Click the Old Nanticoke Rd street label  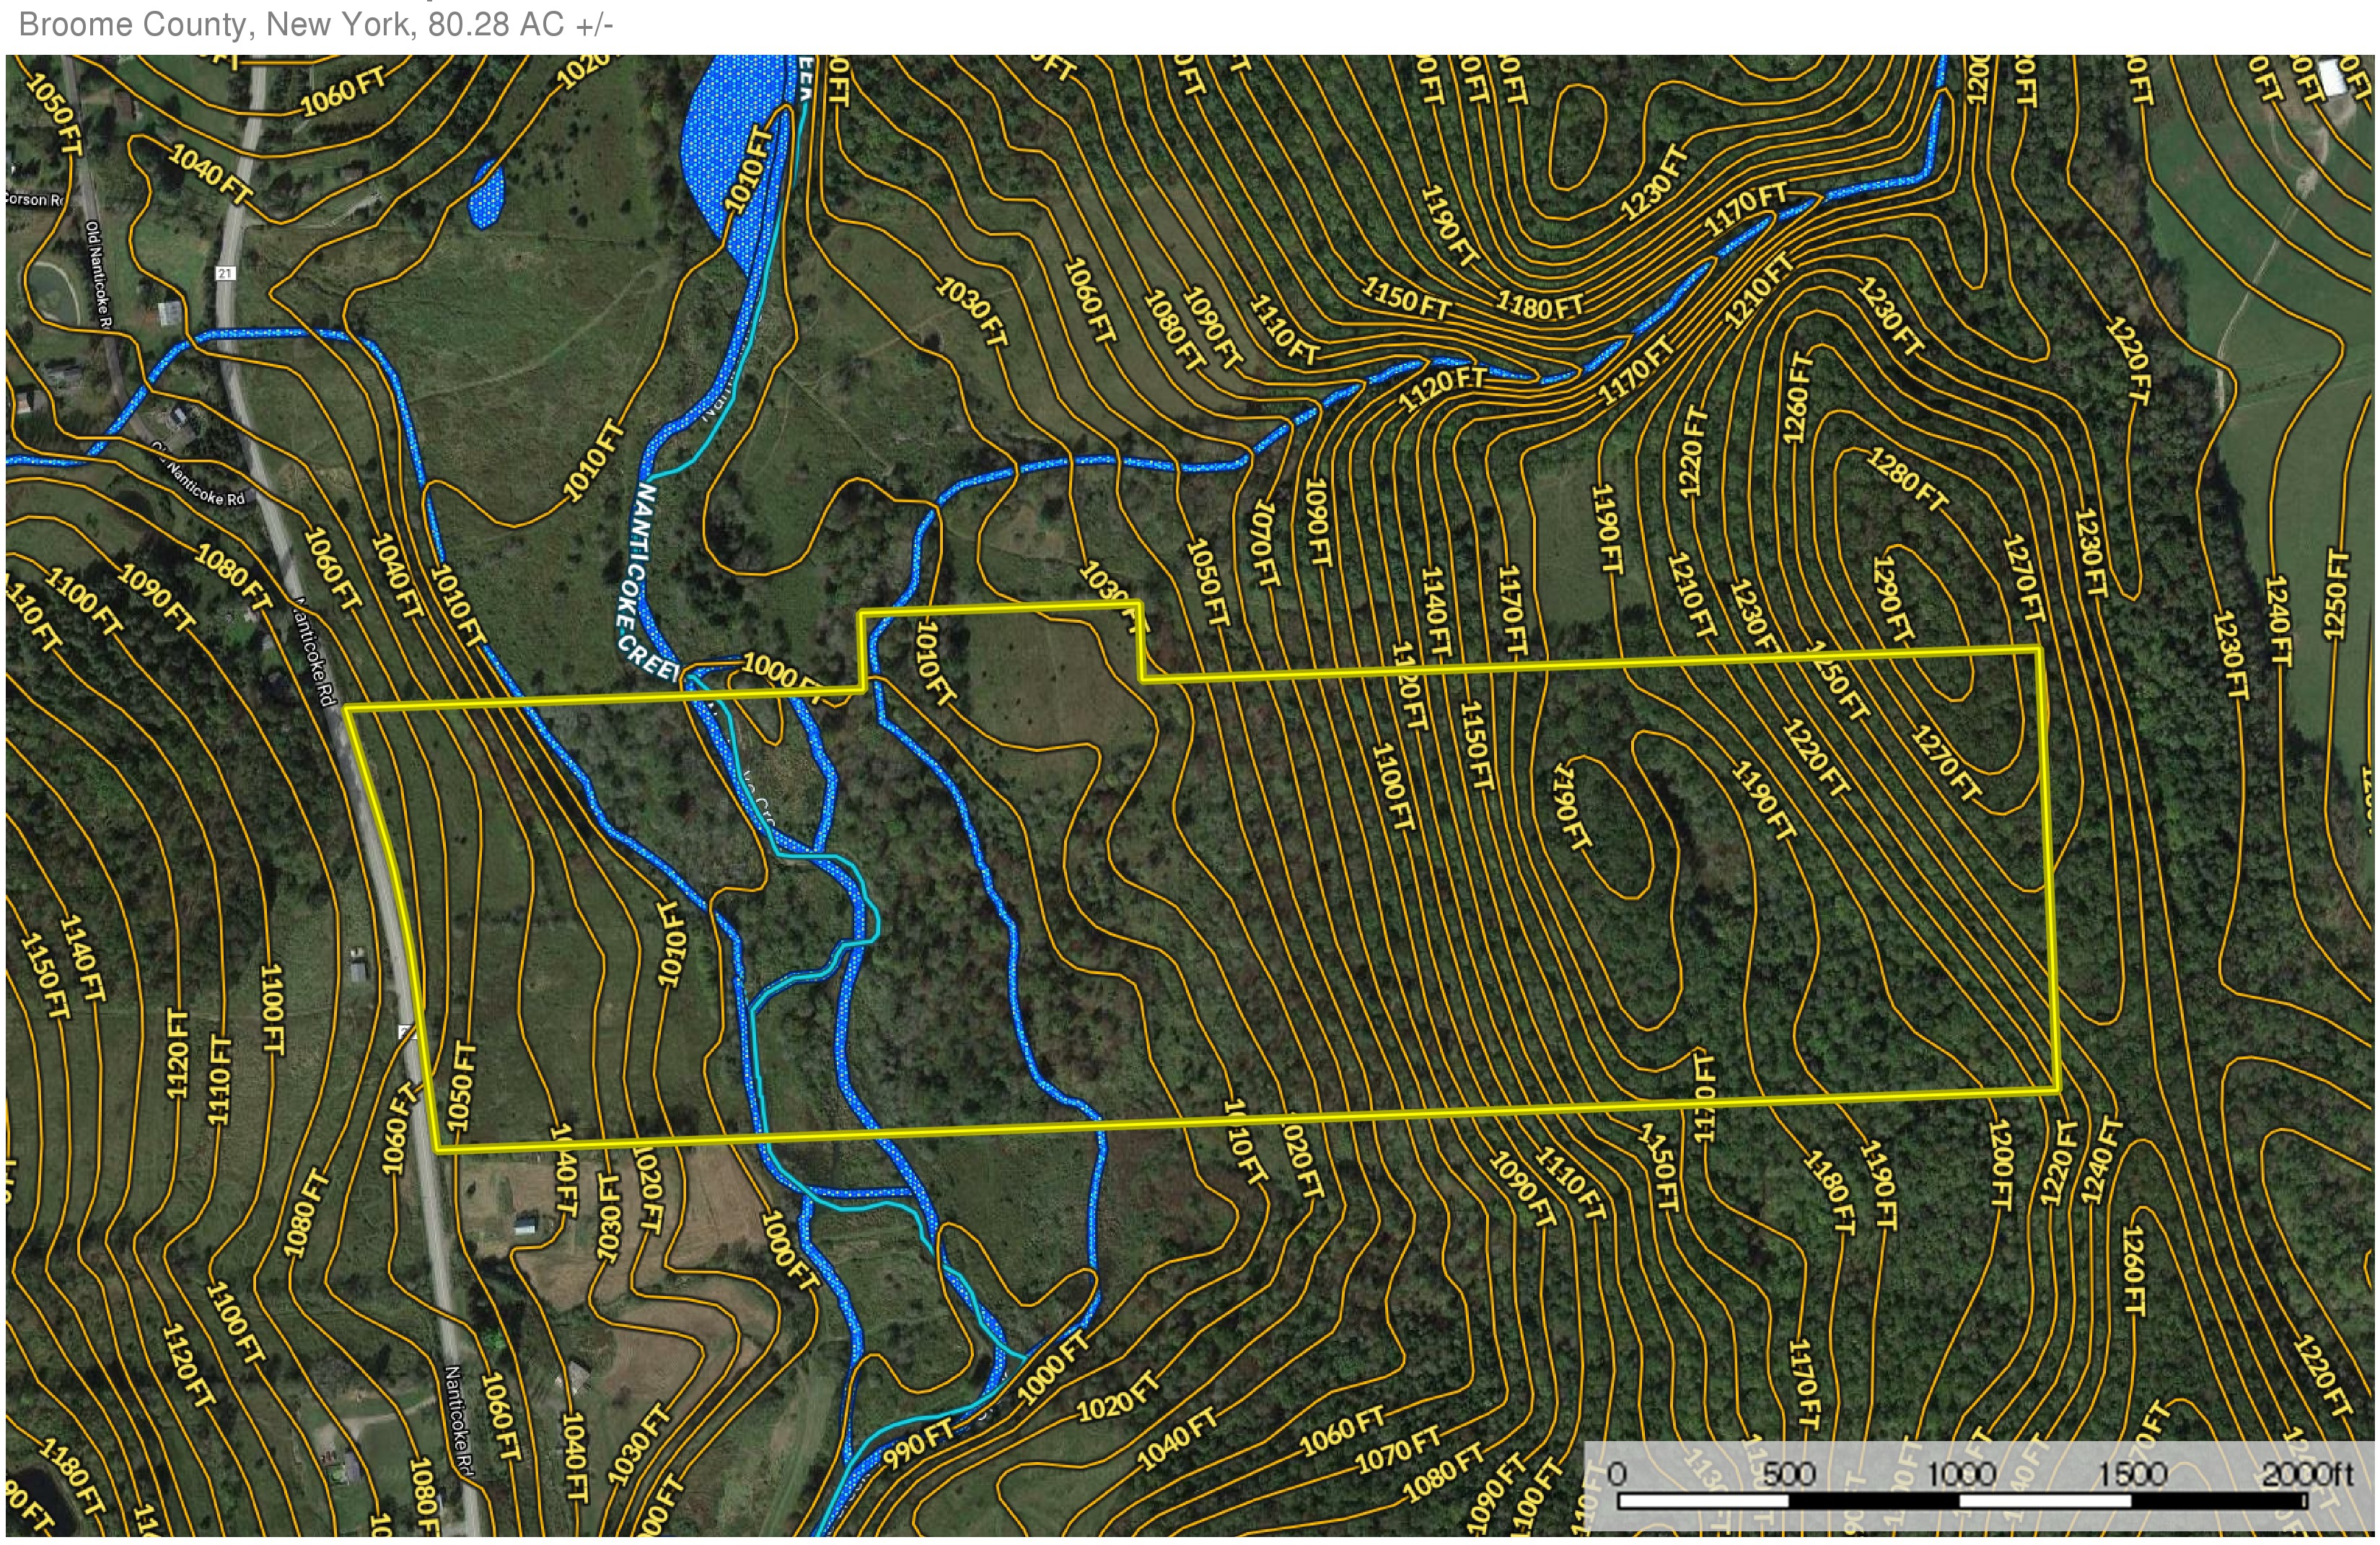pyautogui.click(x=97, y=274)
